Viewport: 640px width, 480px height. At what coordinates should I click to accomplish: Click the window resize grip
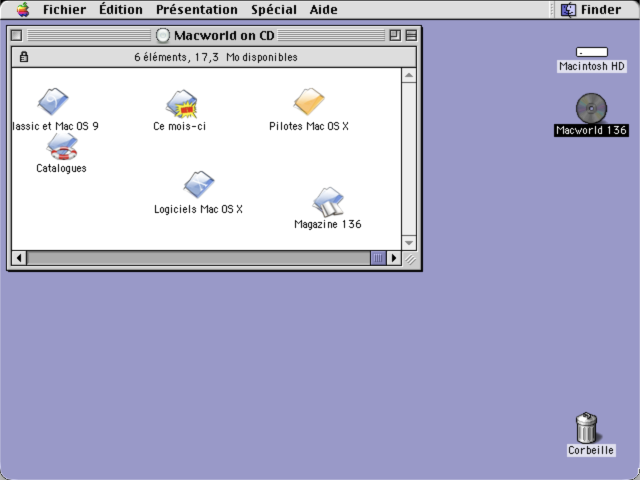pos(410,259)
